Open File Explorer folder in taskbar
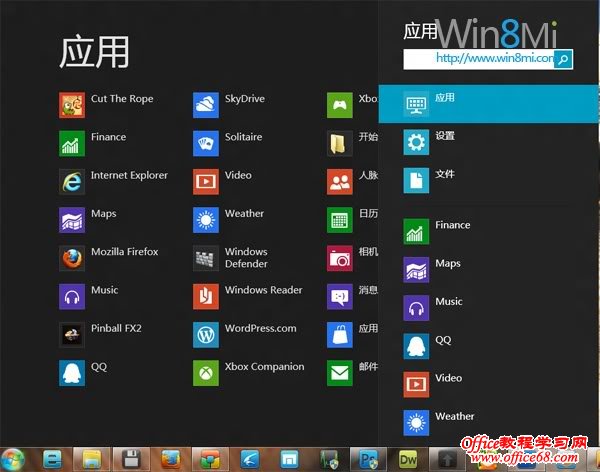Image resolution: width=600 pixels, height=472 pixels. (x=92, y=459)
